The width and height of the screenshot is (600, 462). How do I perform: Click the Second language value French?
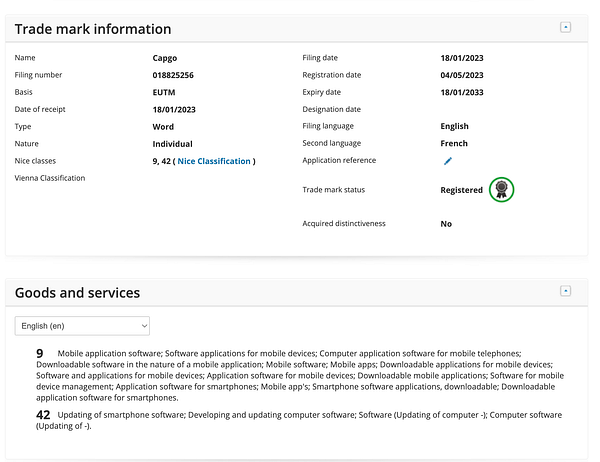[x=454, y=144]
